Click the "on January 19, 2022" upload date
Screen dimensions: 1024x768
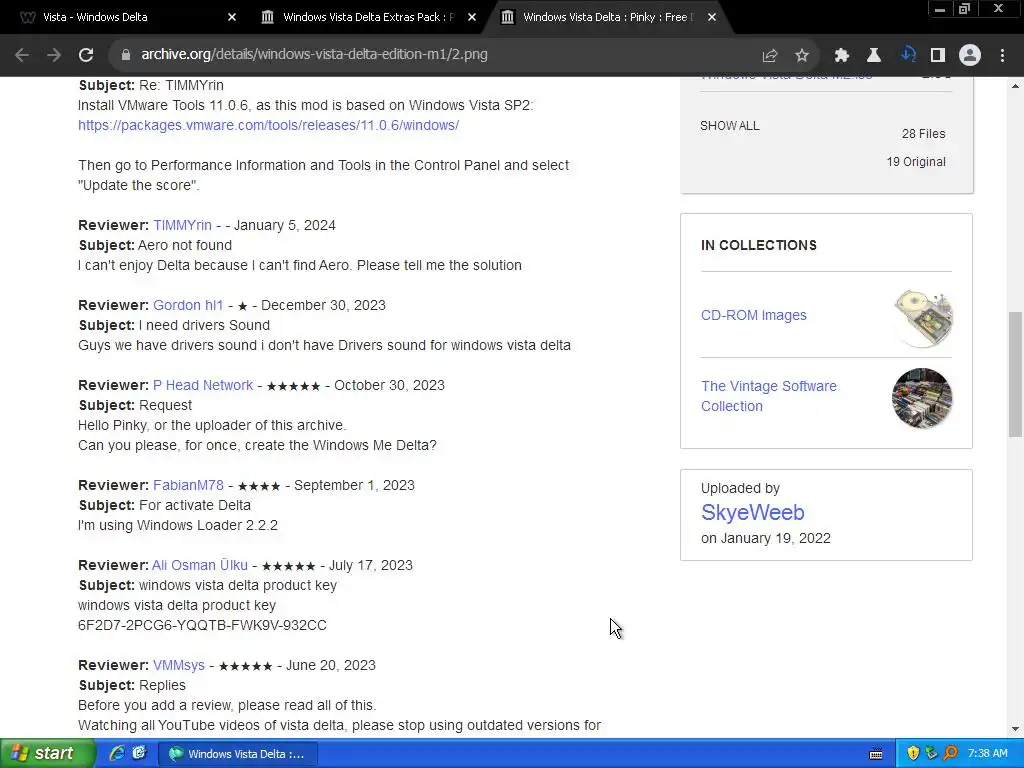[x=765, y=538]
